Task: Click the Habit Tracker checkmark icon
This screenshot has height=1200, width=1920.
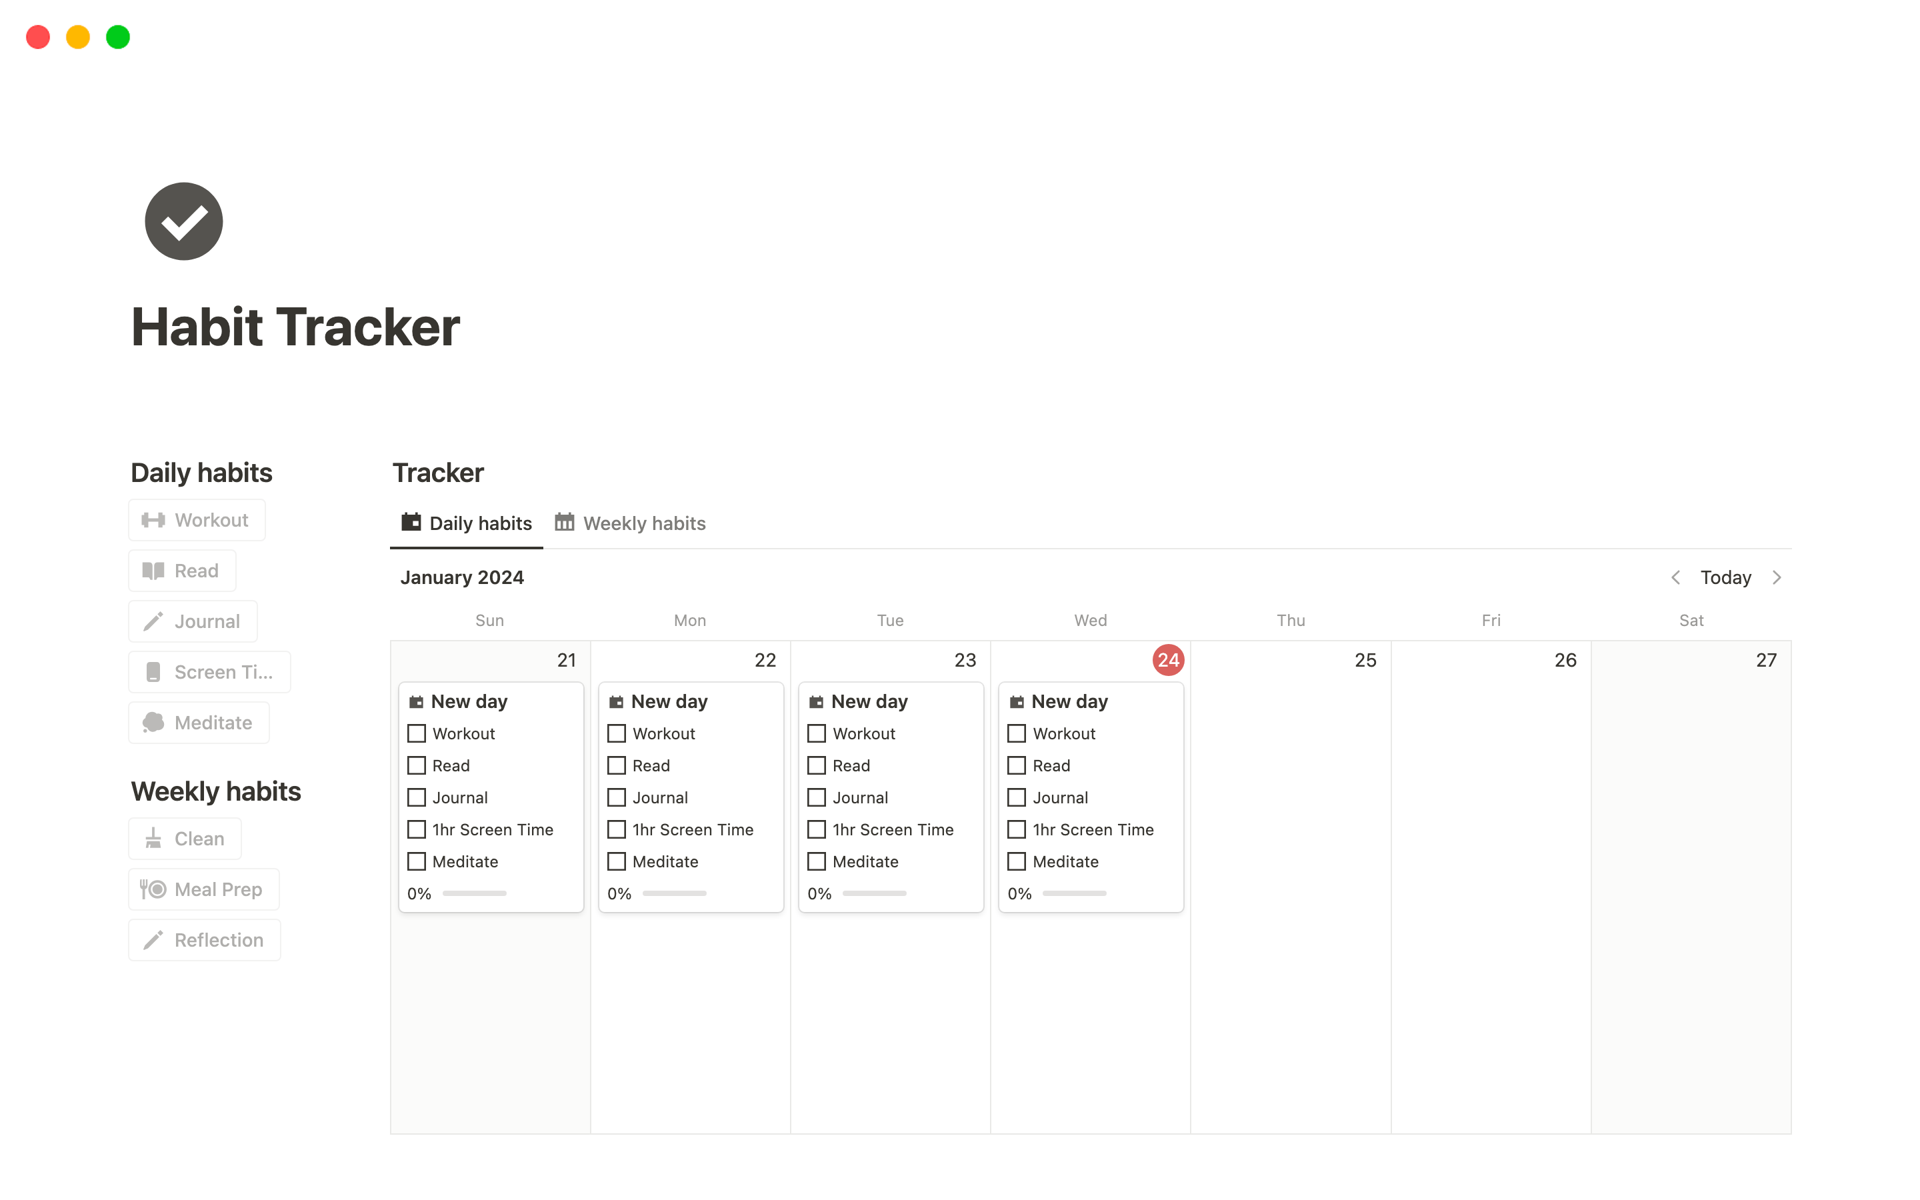Action: [x=185, y=220]
